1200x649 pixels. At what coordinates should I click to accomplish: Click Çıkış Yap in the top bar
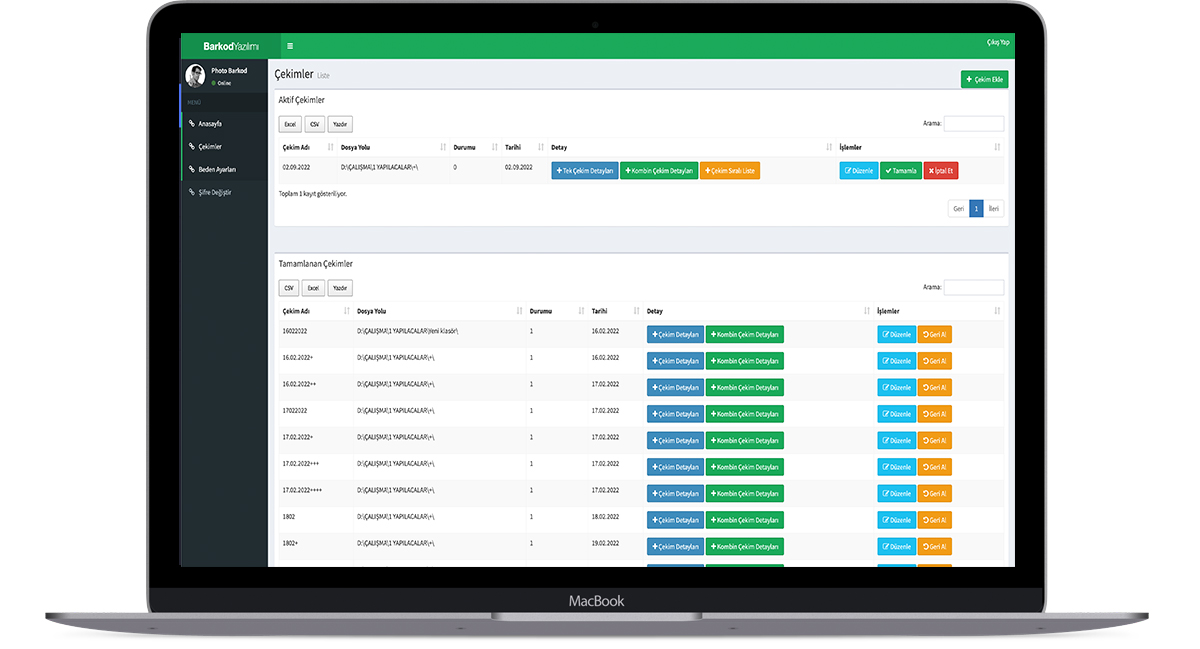click(x=997, y=42)
